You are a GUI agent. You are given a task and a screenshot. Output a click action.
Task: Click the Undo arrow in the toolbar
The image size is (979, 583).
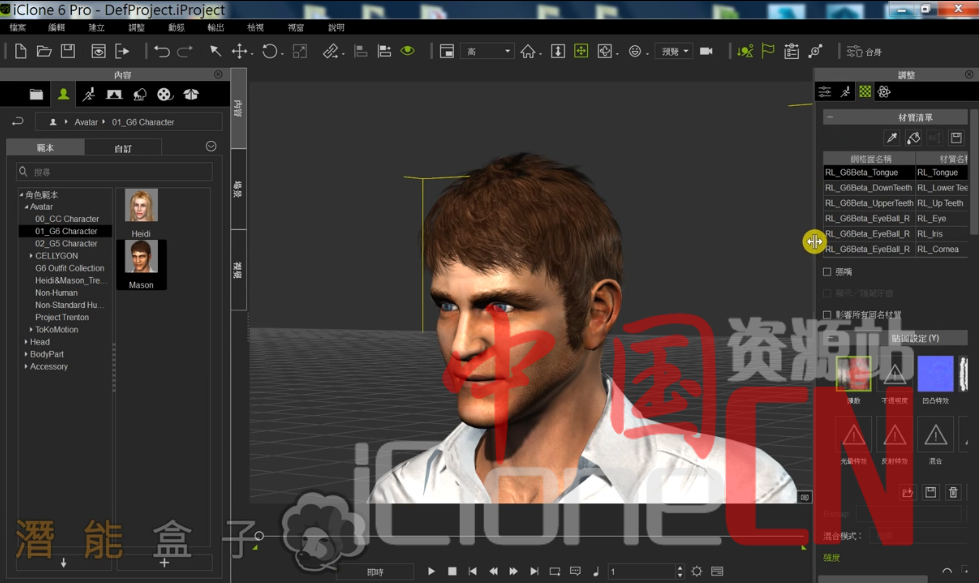point(161,51)
